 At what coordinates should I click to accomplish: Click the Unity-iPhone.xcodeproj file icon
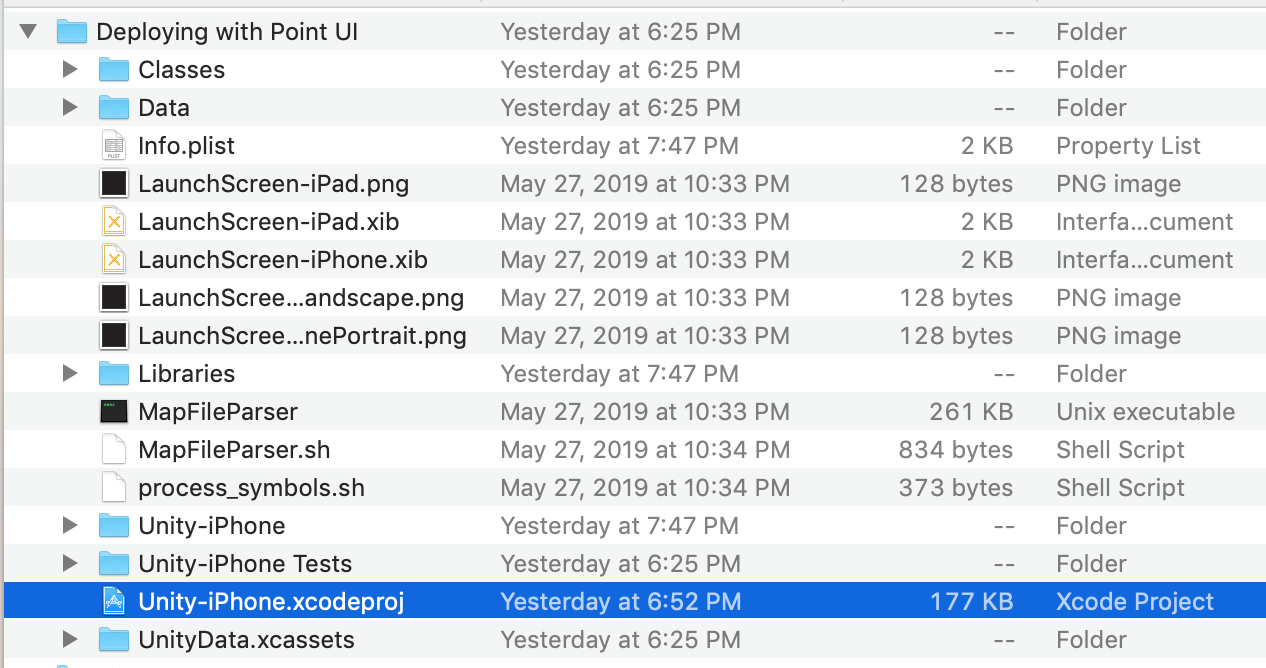[114, 602]
